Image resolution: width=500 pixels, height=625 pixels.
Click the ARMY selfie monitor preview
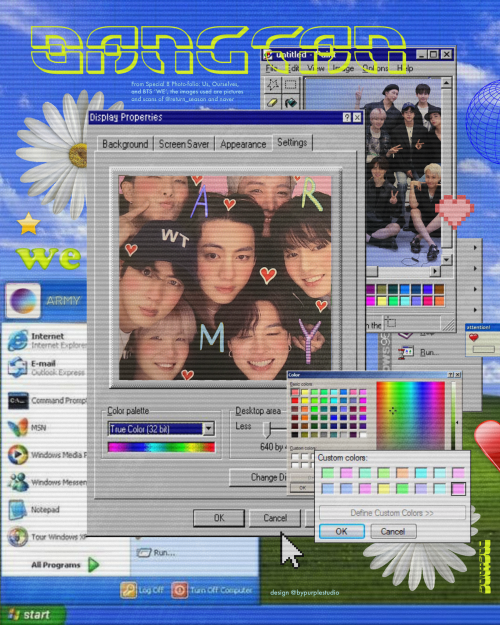(225, 277)
